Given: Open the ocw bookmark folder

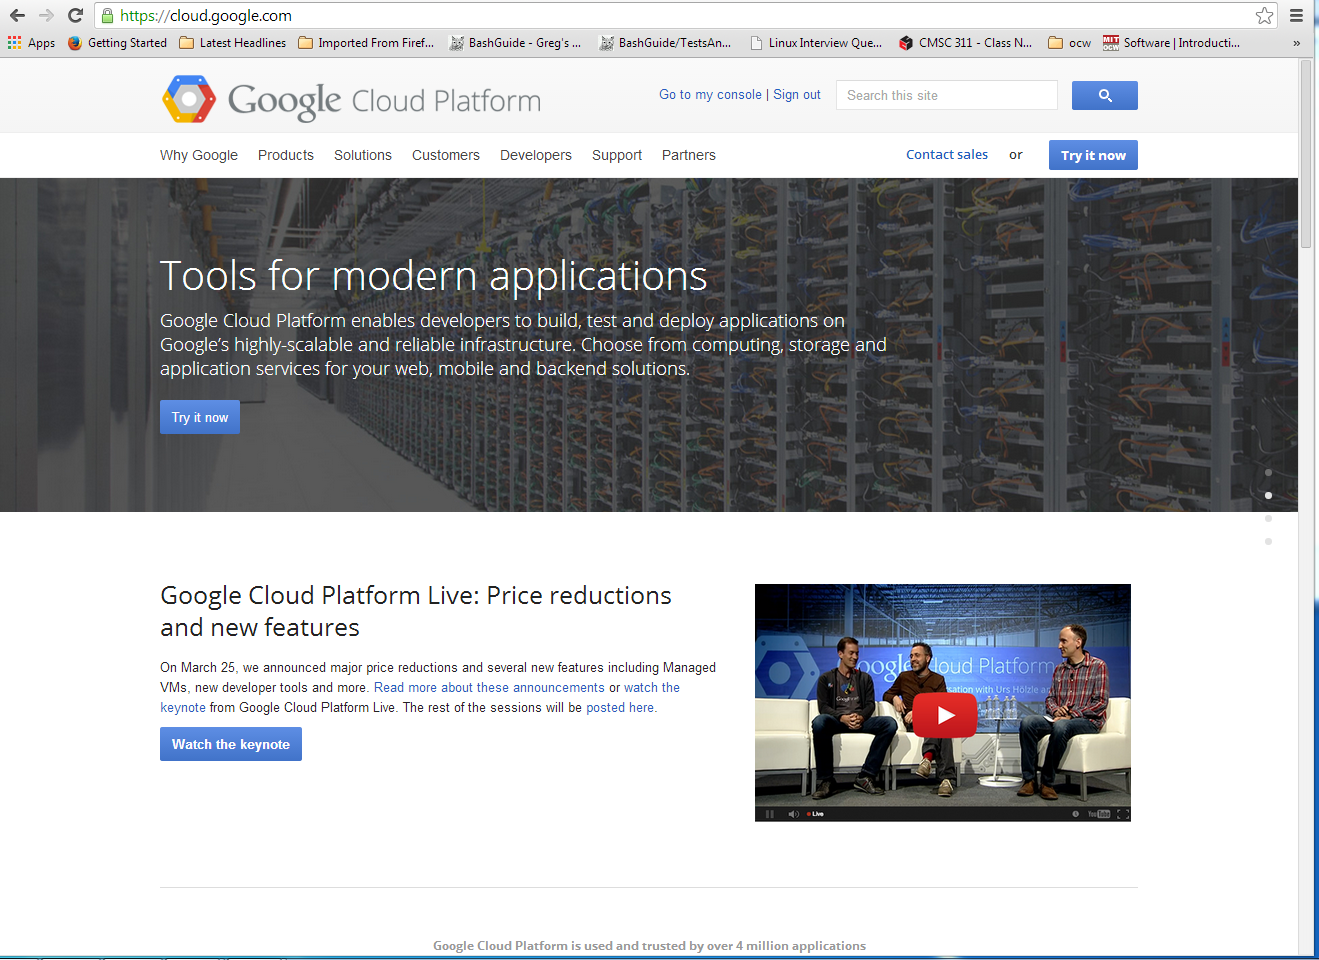Looking at the screenshot, I should point(1069,43).
